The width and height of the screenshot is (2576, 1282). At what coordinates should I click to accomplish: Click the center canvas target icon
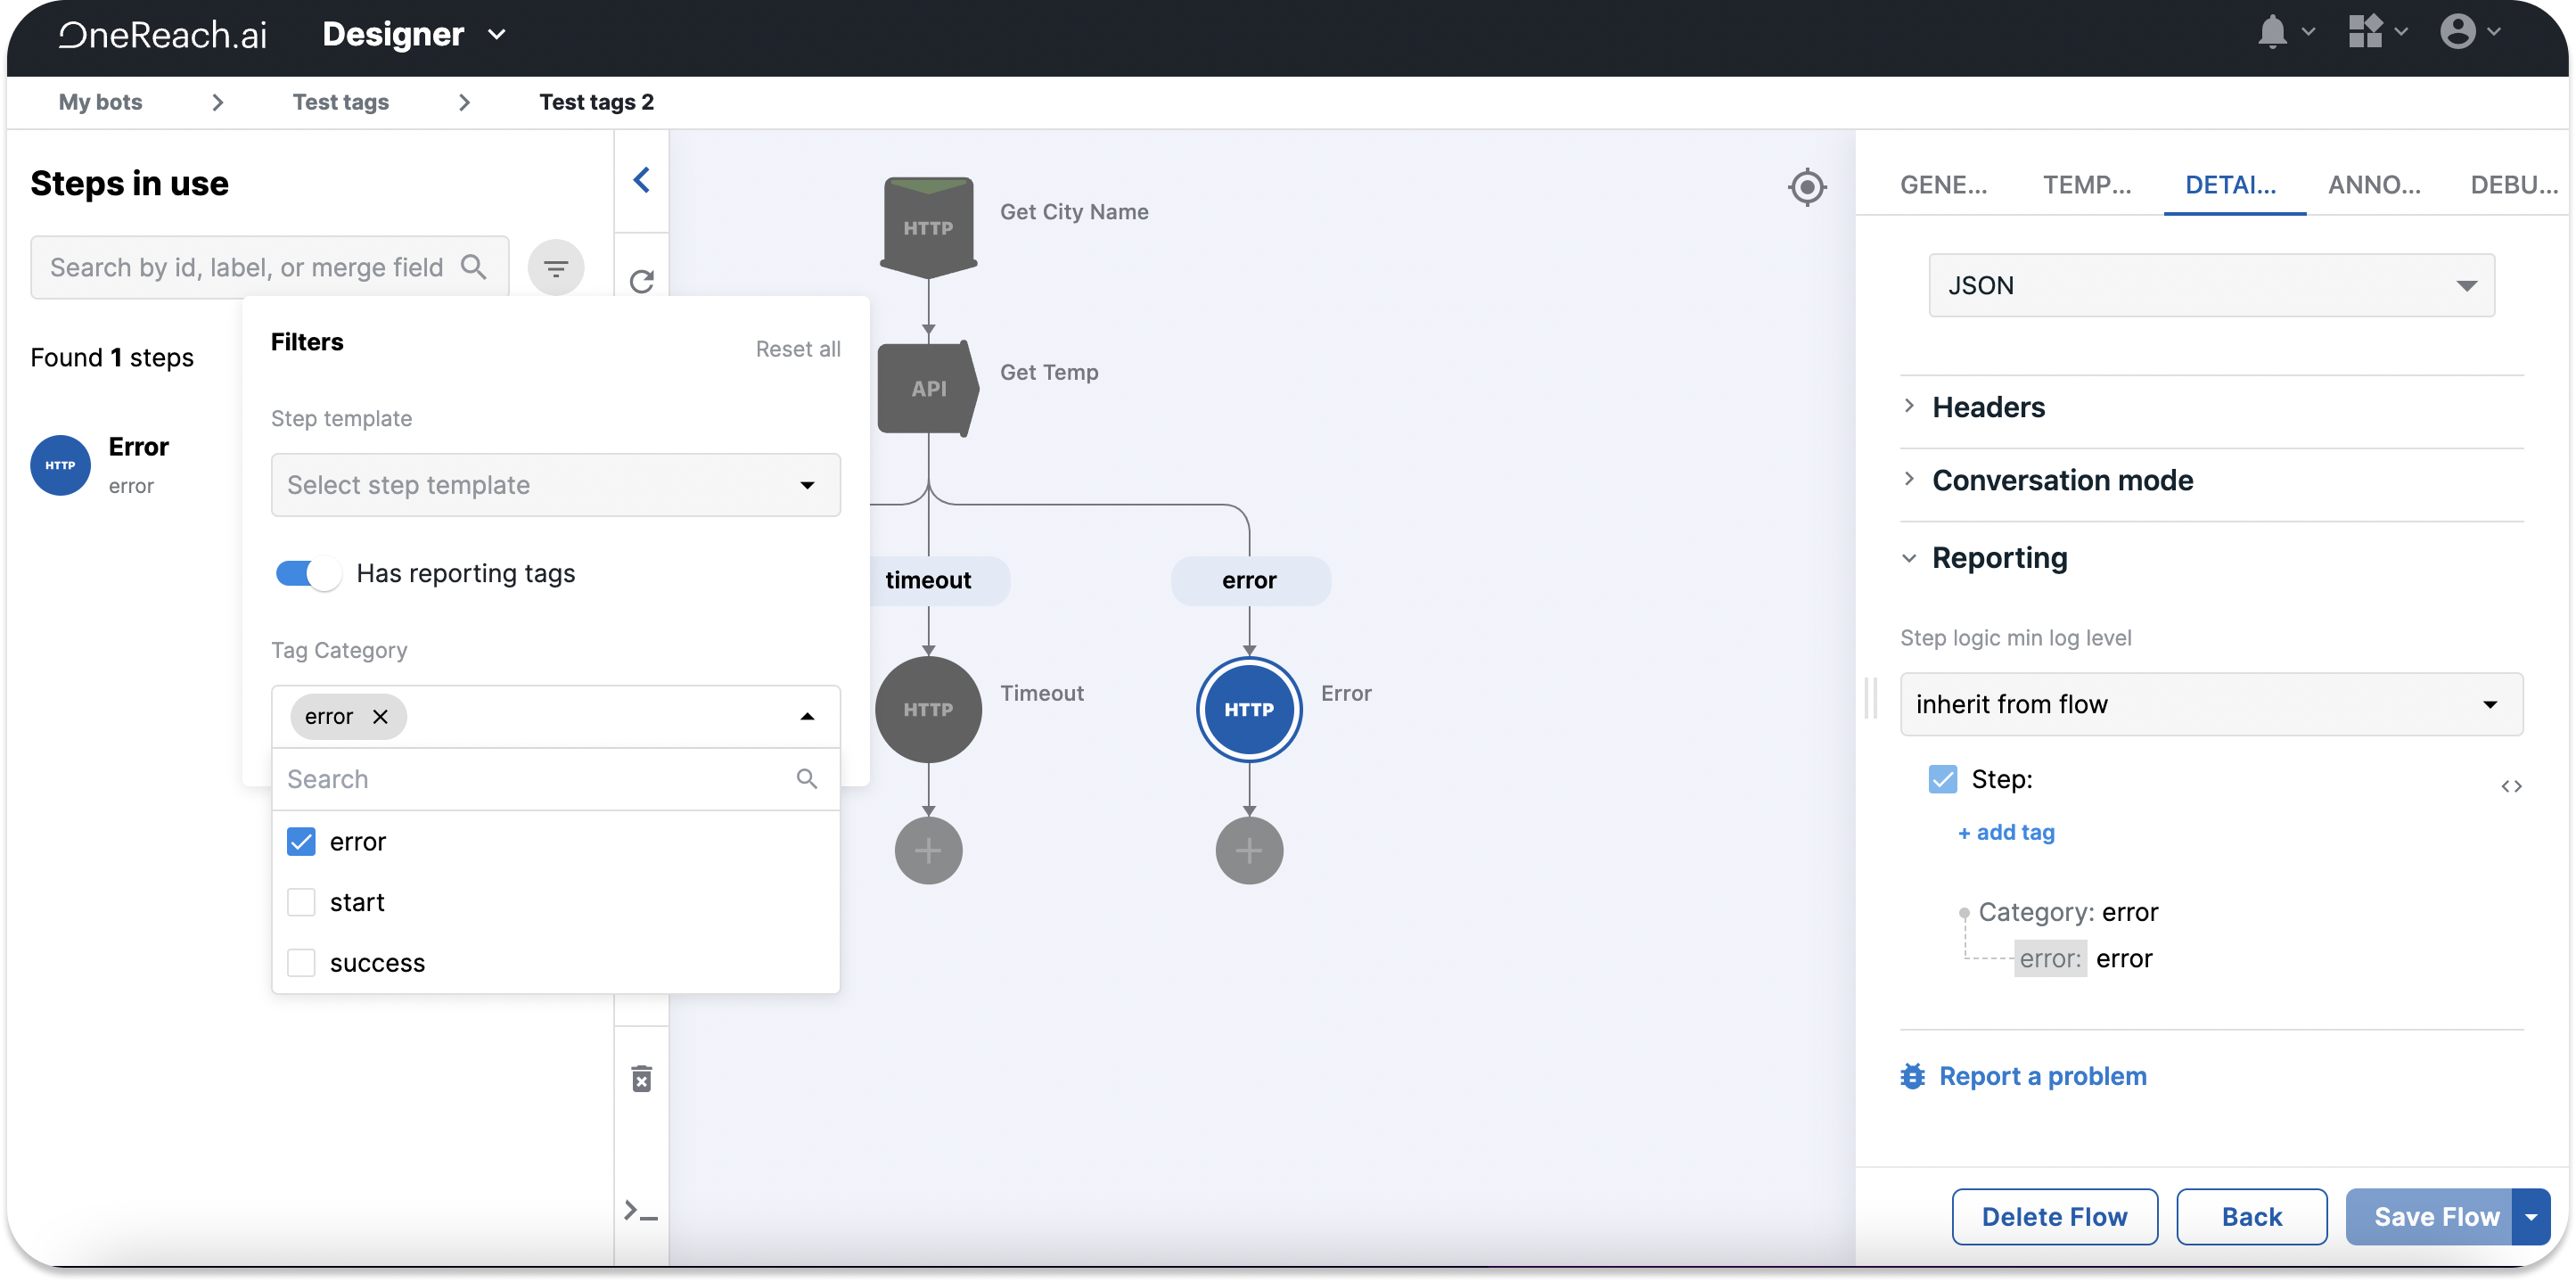[1807, 187]
